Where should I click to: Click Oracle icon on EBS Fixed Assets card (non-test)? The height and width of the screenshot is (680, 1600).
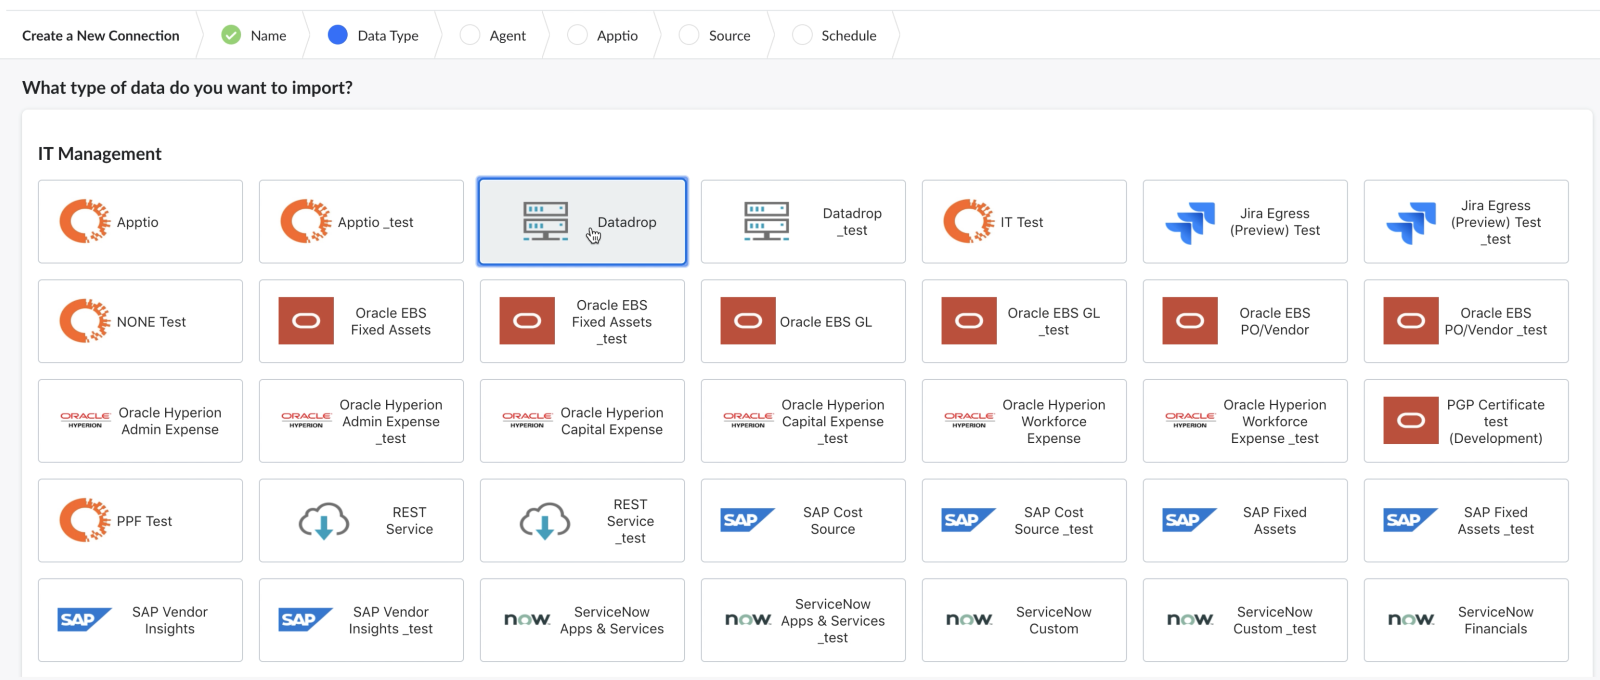[x=306, y=321]
